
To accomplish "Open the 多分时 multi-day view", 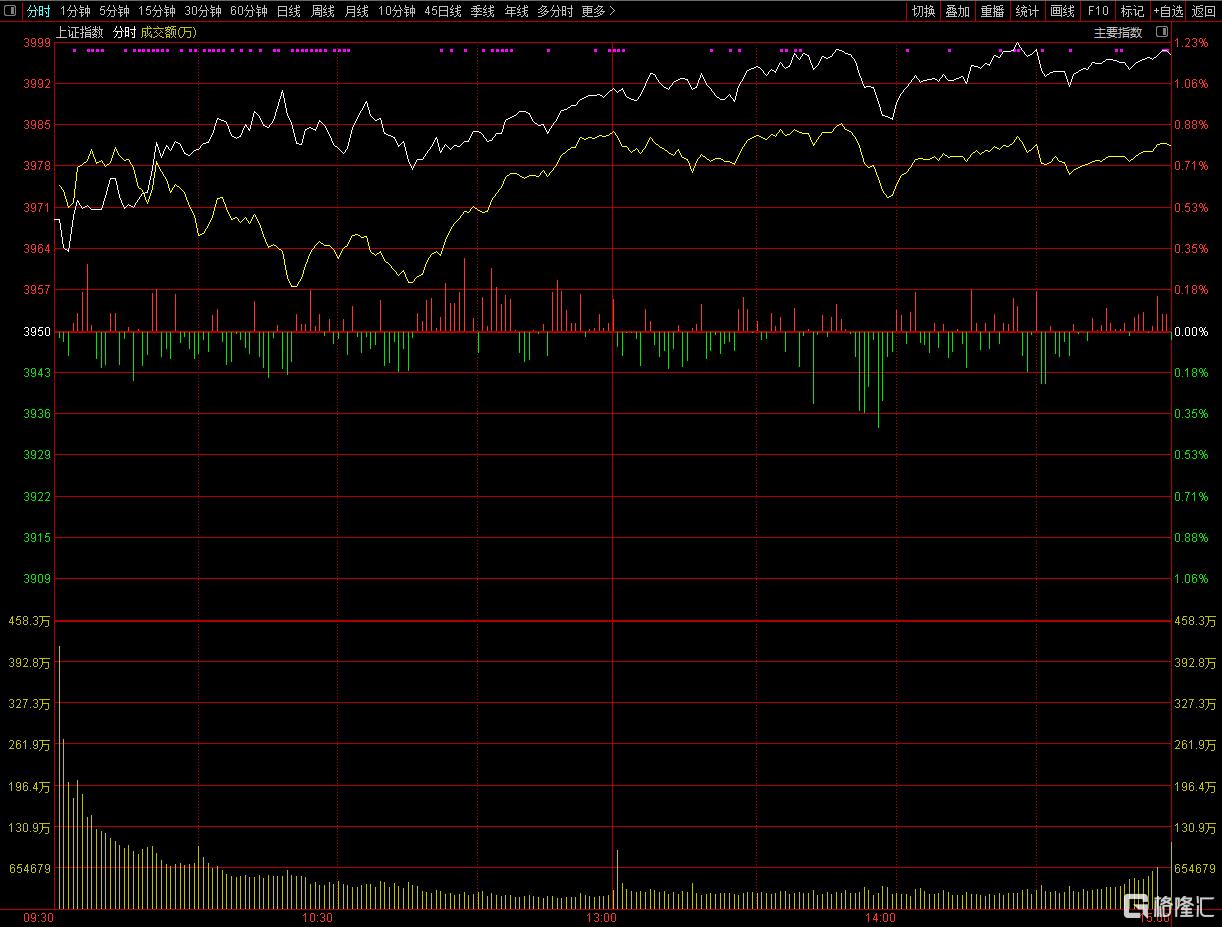I will (555, 11).
